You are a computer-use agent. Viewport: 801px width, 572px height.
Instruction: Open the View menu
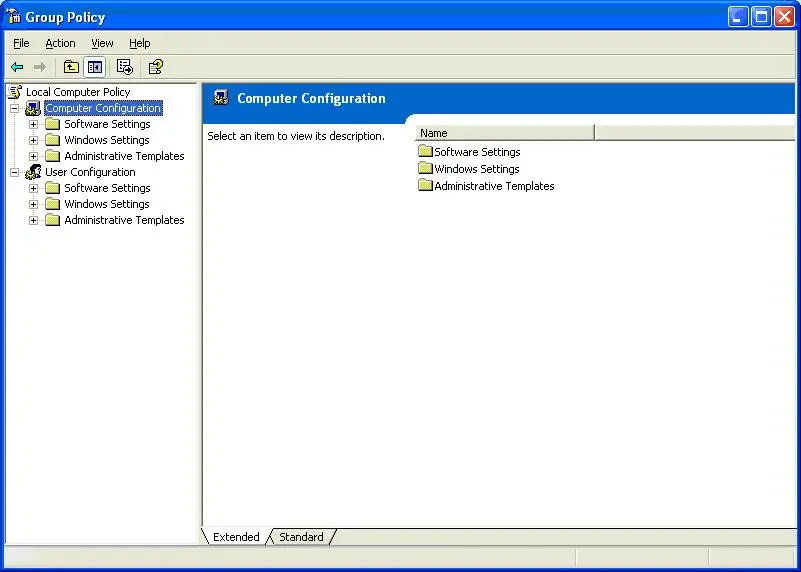pyautogui.click(x=102, y=43)
